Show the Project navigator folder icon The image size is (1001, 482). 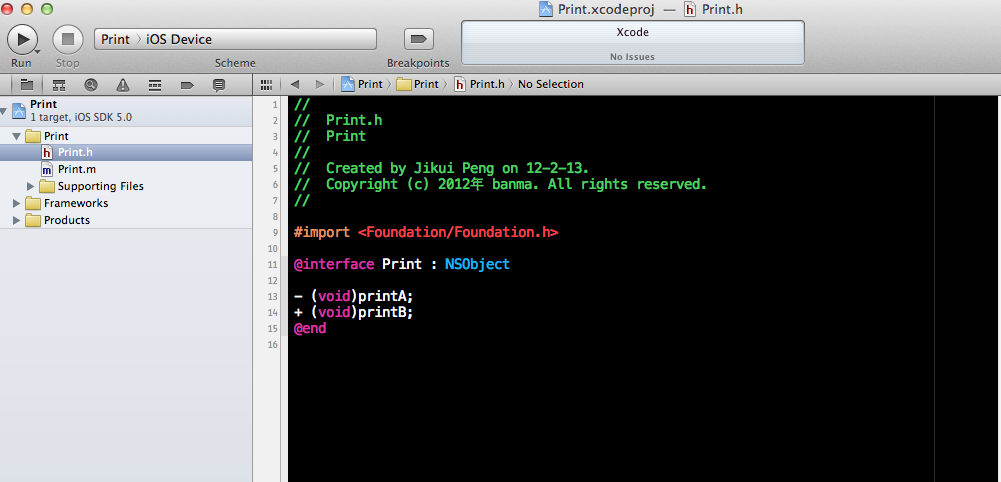tap(27, 84)
